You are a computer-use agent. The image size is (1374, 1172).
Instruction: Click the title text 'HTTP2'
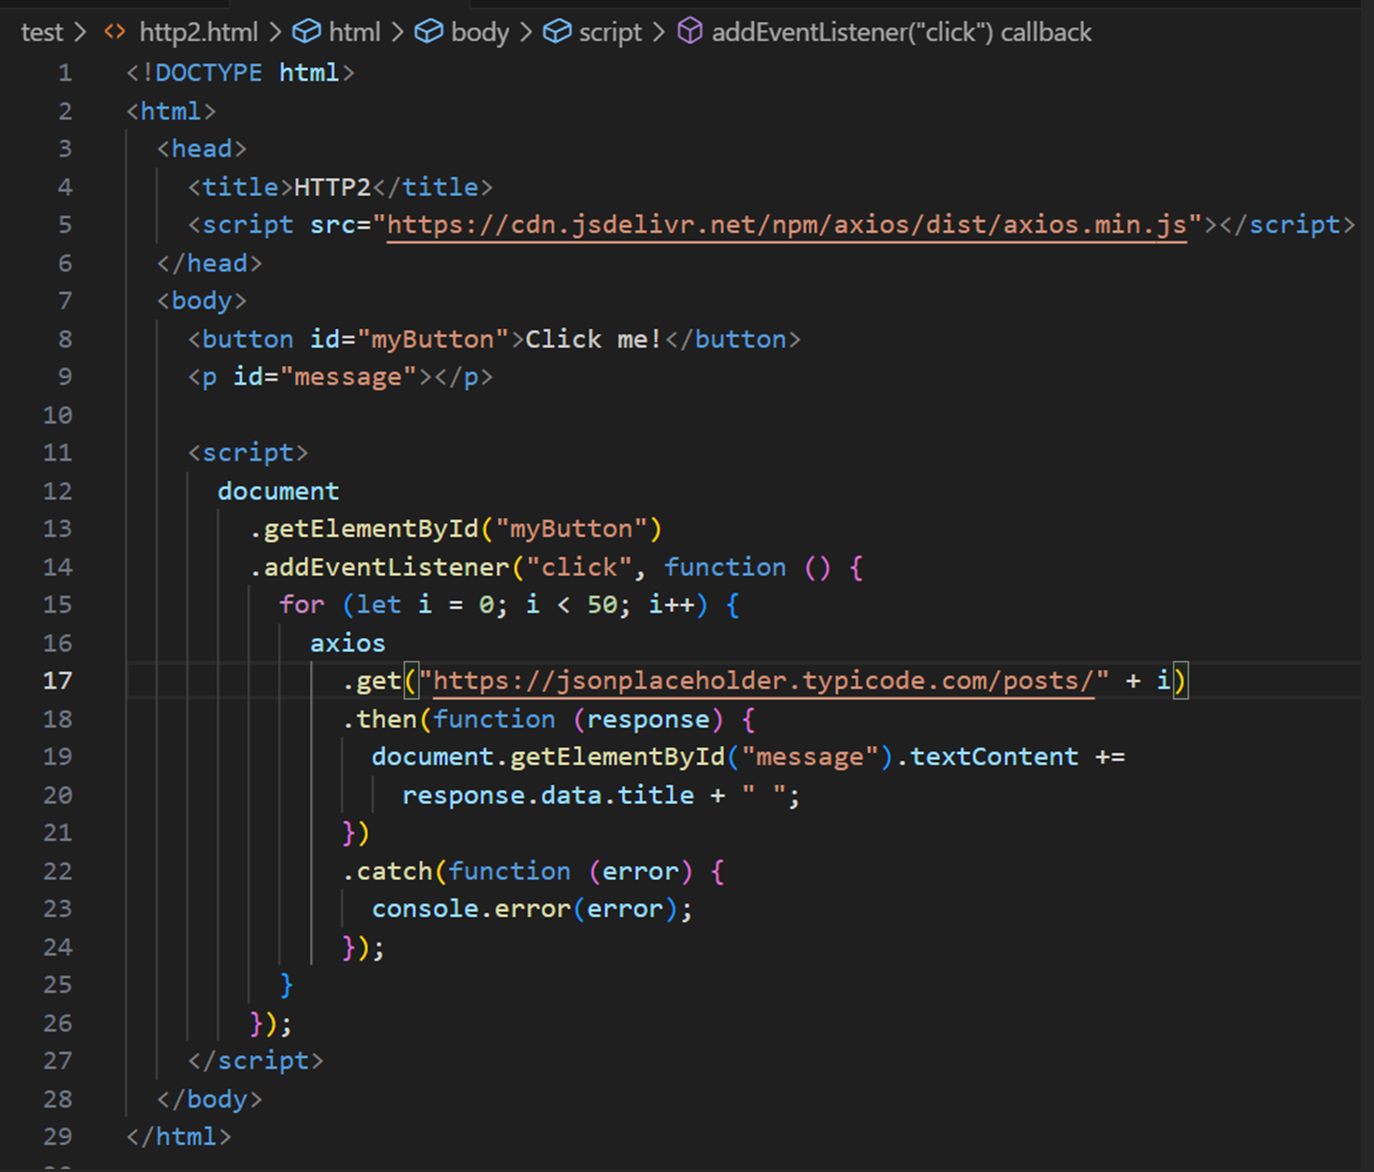332,187
